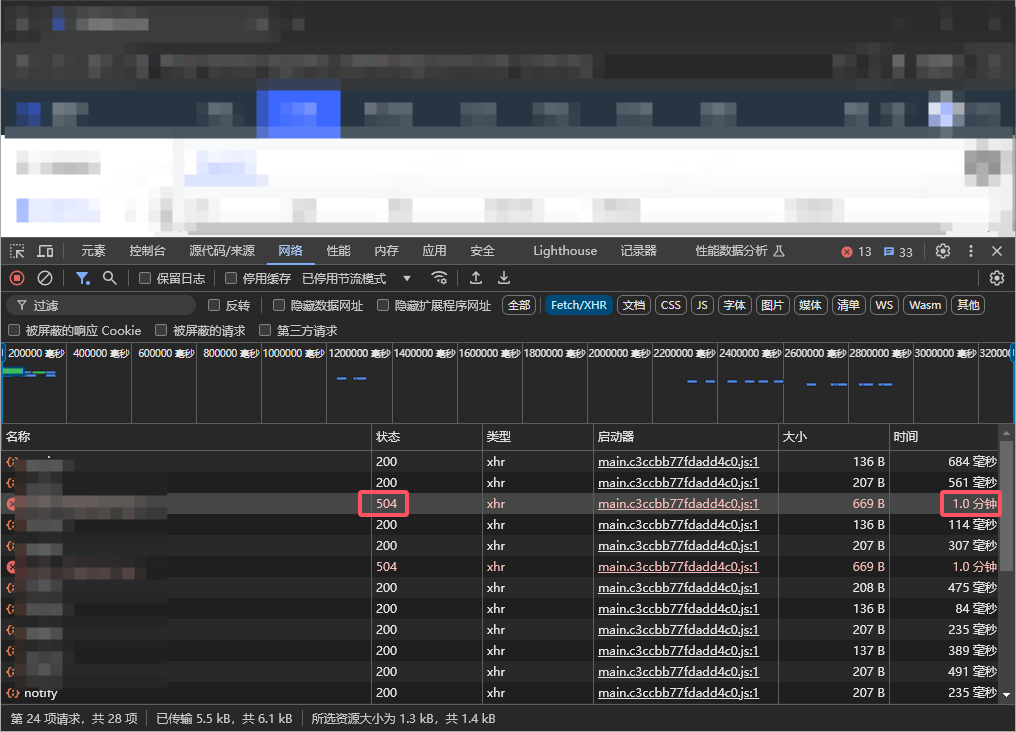
Task: Click the import HAR upload icon
Action: click(476, 278)
